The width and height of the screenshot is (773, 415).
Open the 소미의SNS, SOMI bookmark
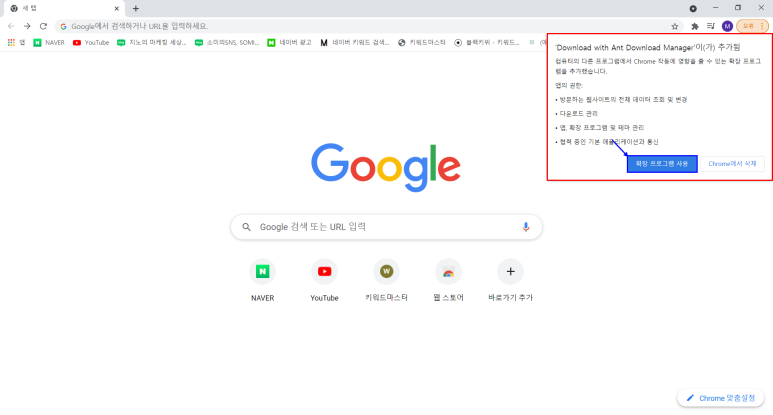pos(227,43)
